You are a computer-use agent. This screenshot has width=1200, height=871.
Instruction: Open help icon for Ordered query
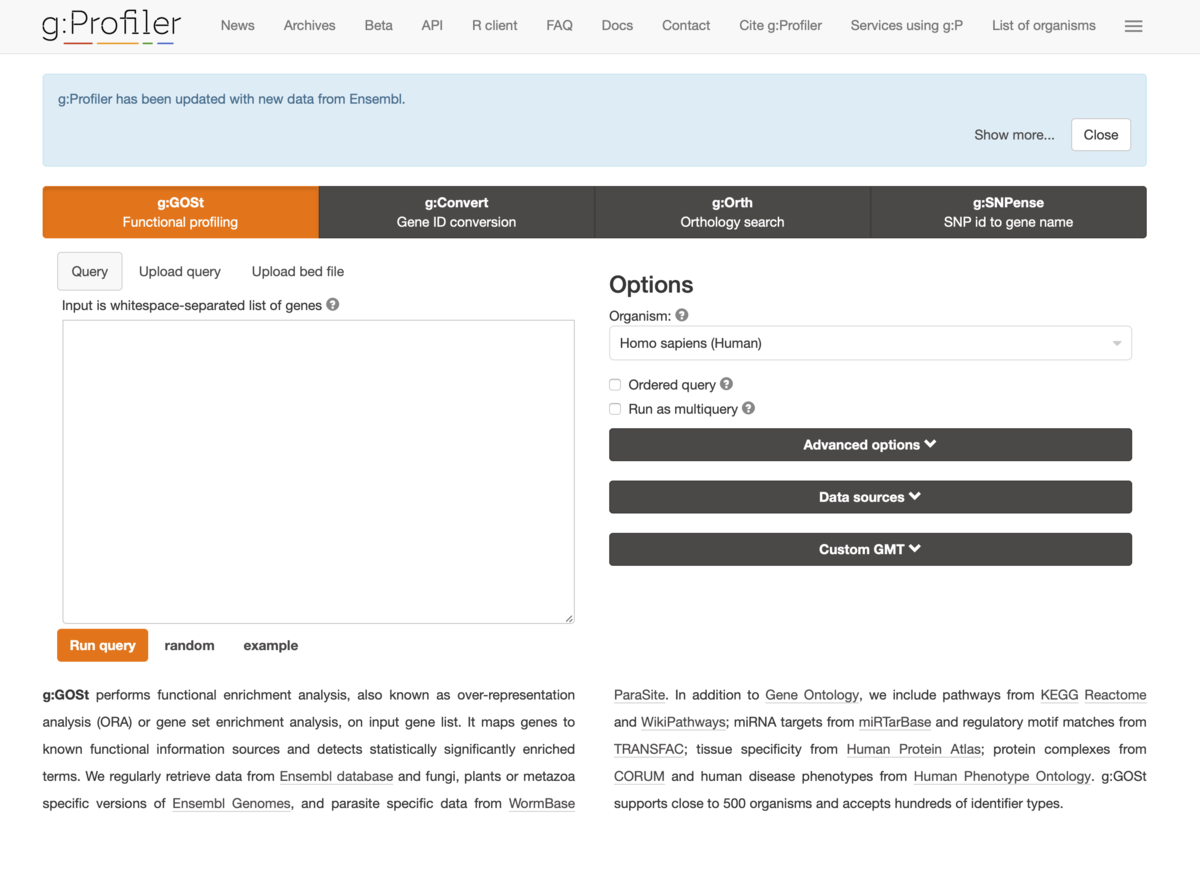click(x=727, y=384)
